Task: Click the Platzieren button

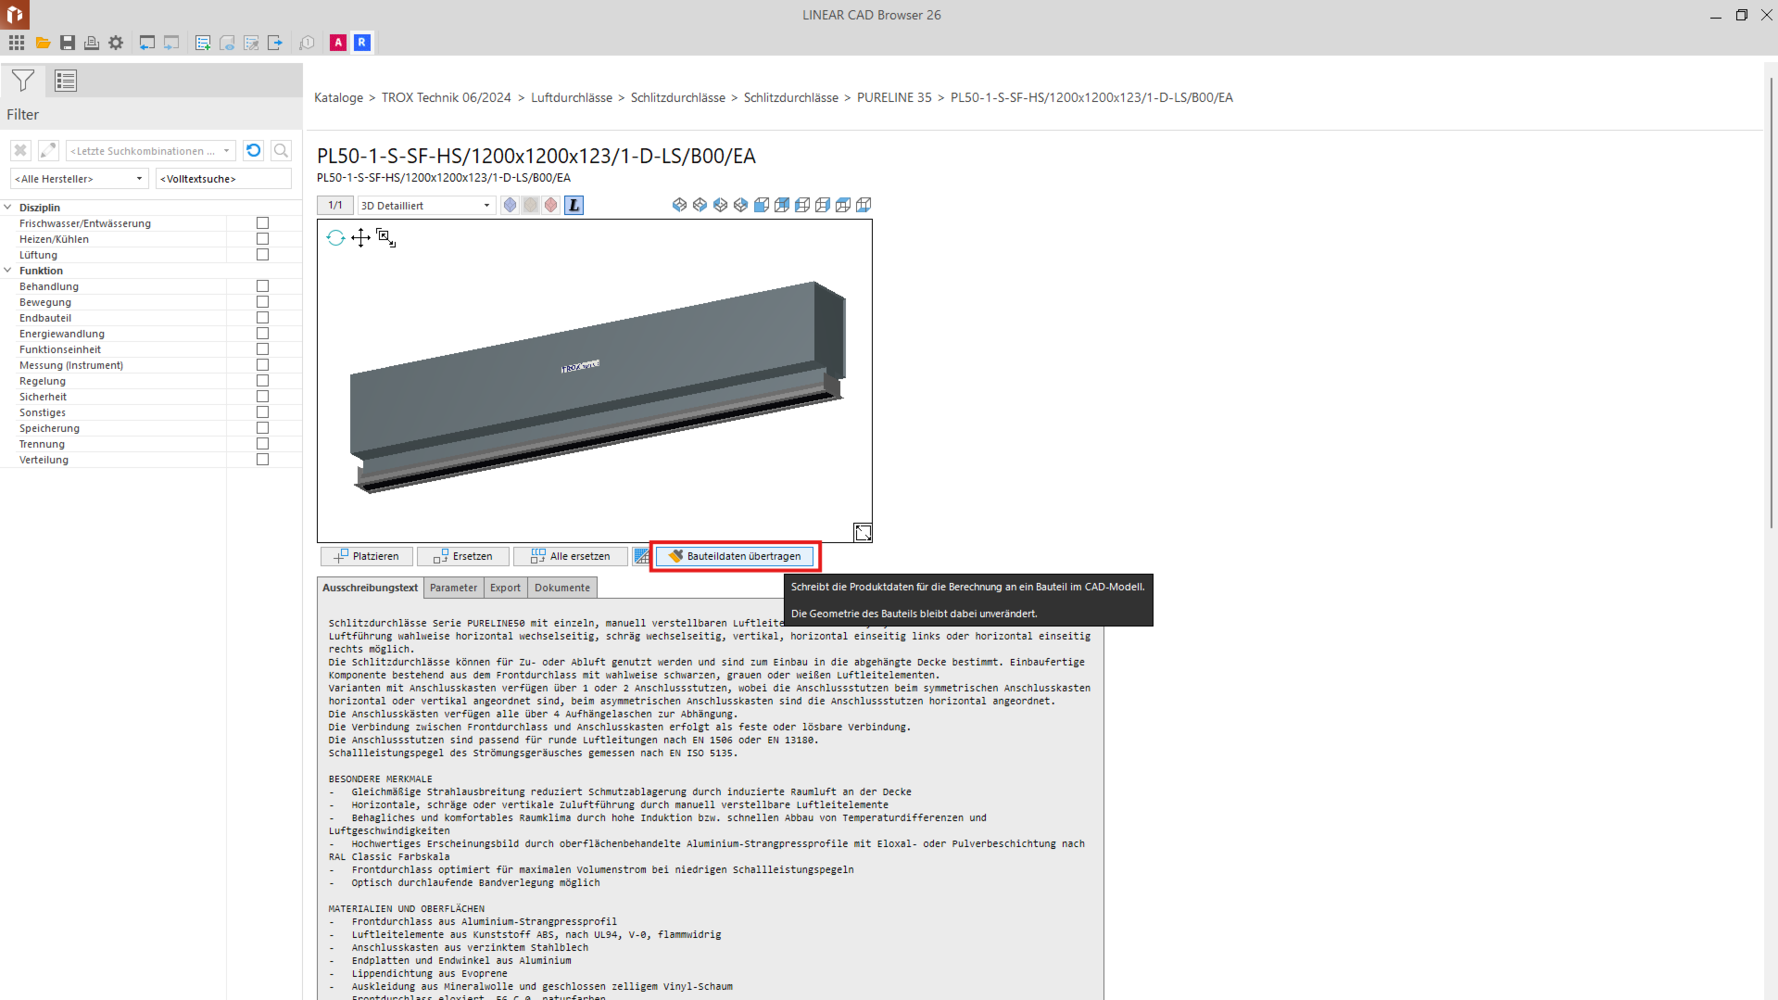Action: 366,556
